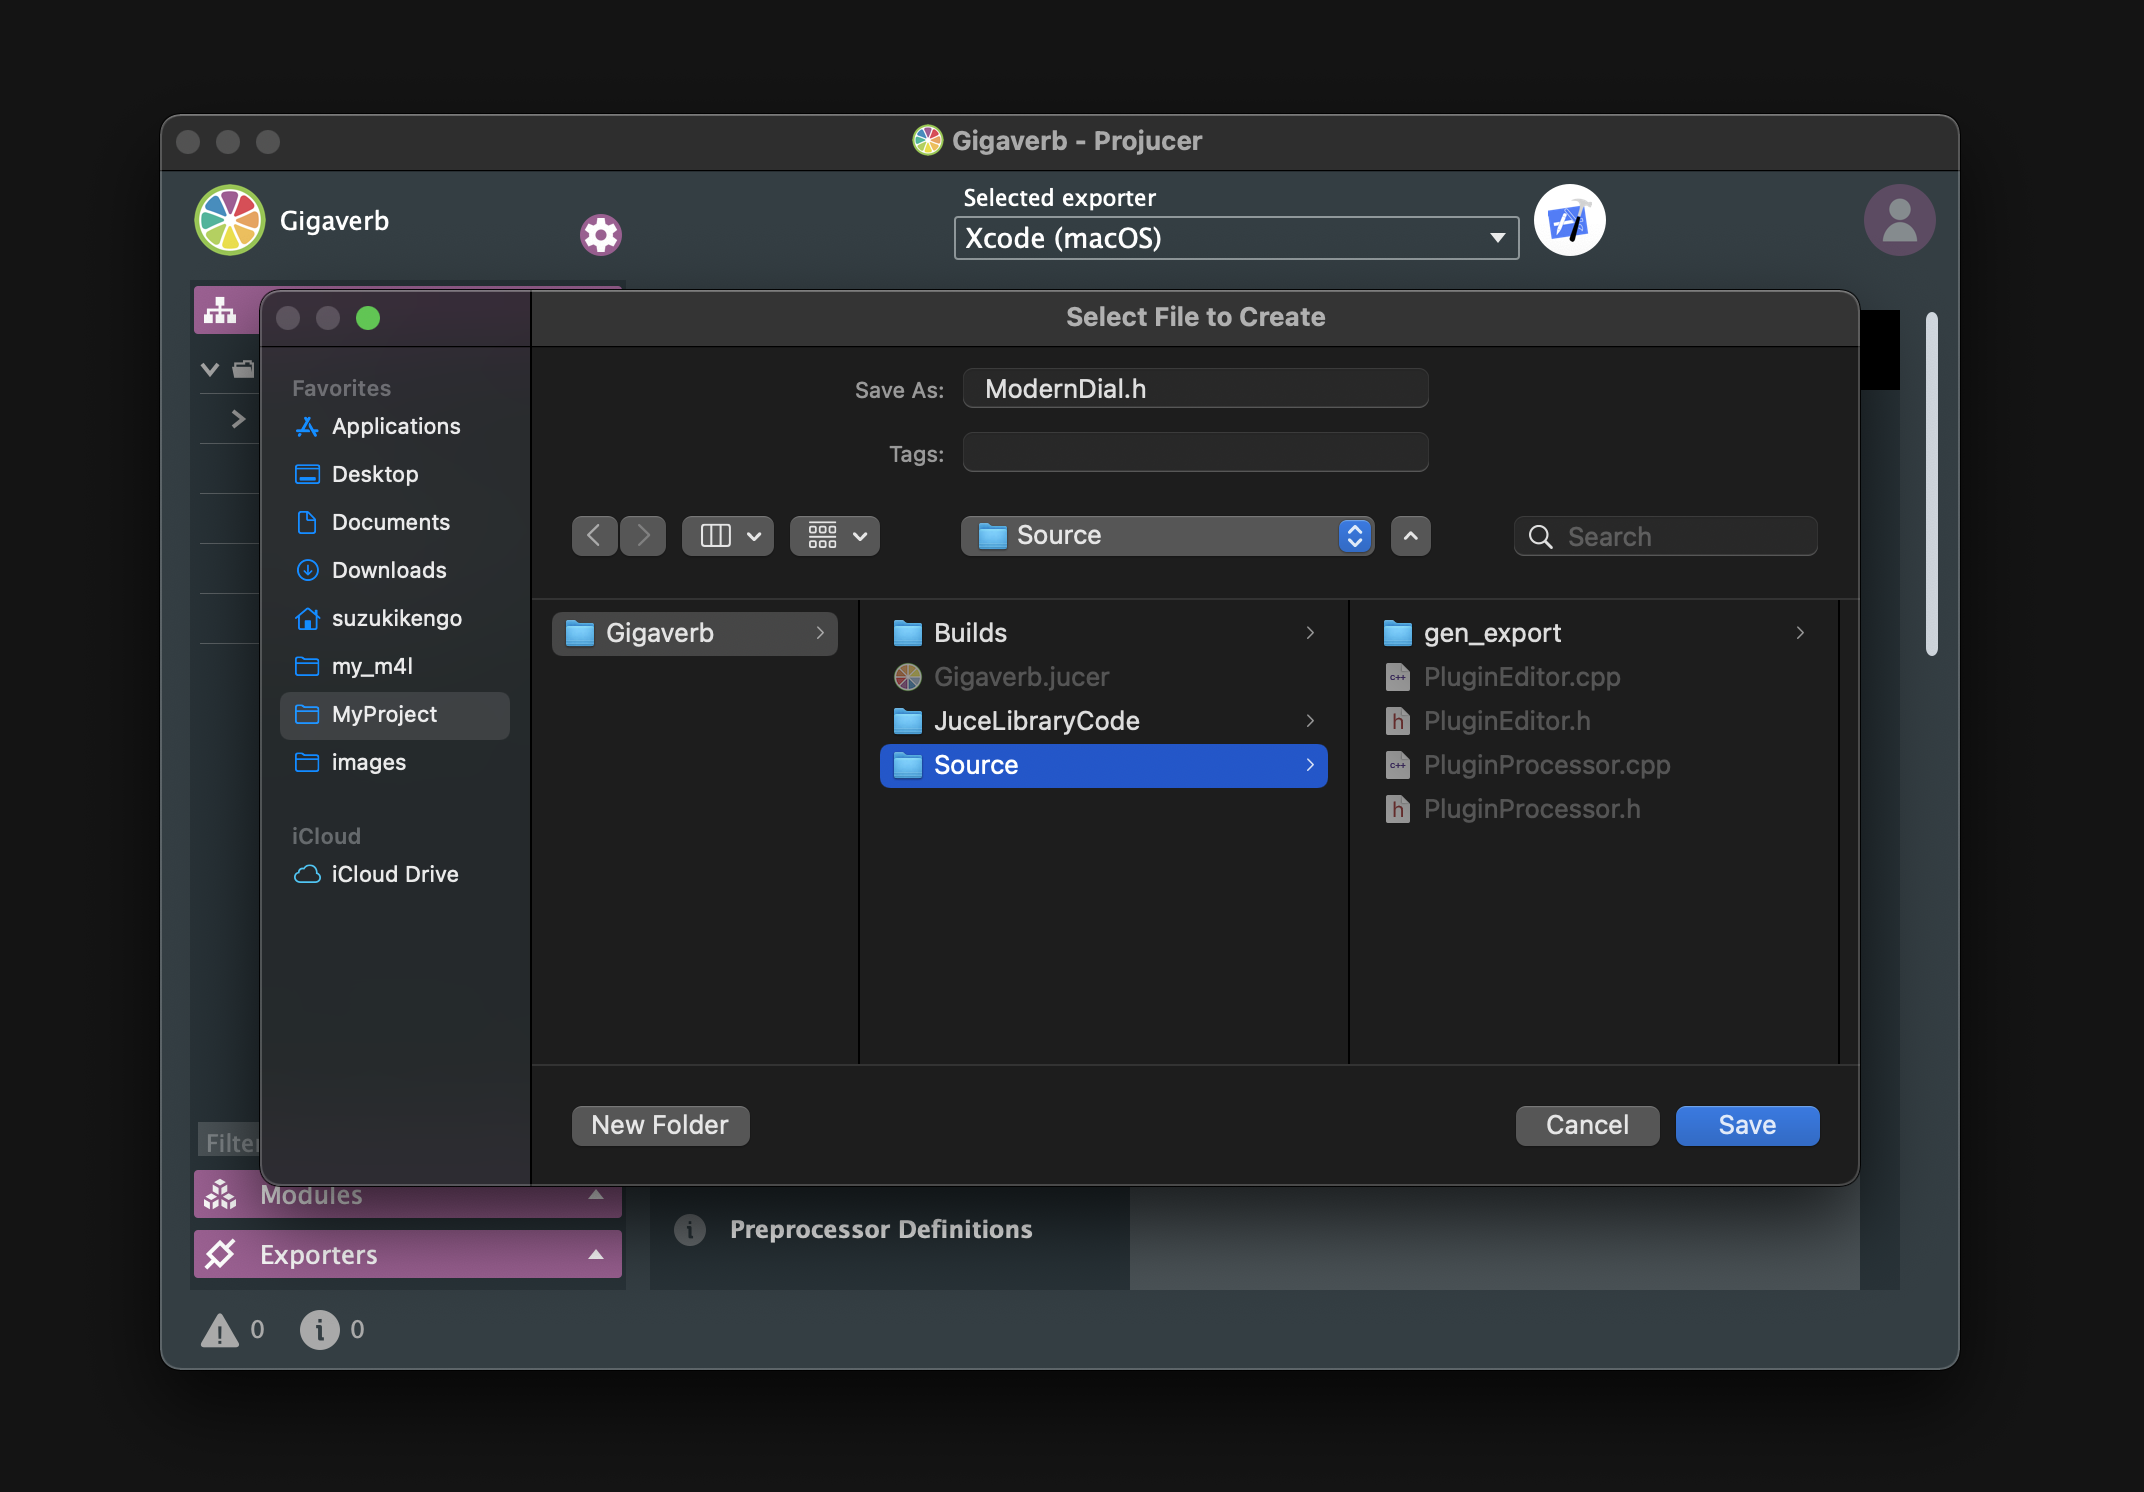Image resolution: width=2144 pixels, height=1492 pixels.
Task: Click PluginEditor.cpp file
Action: point(1594,677)
